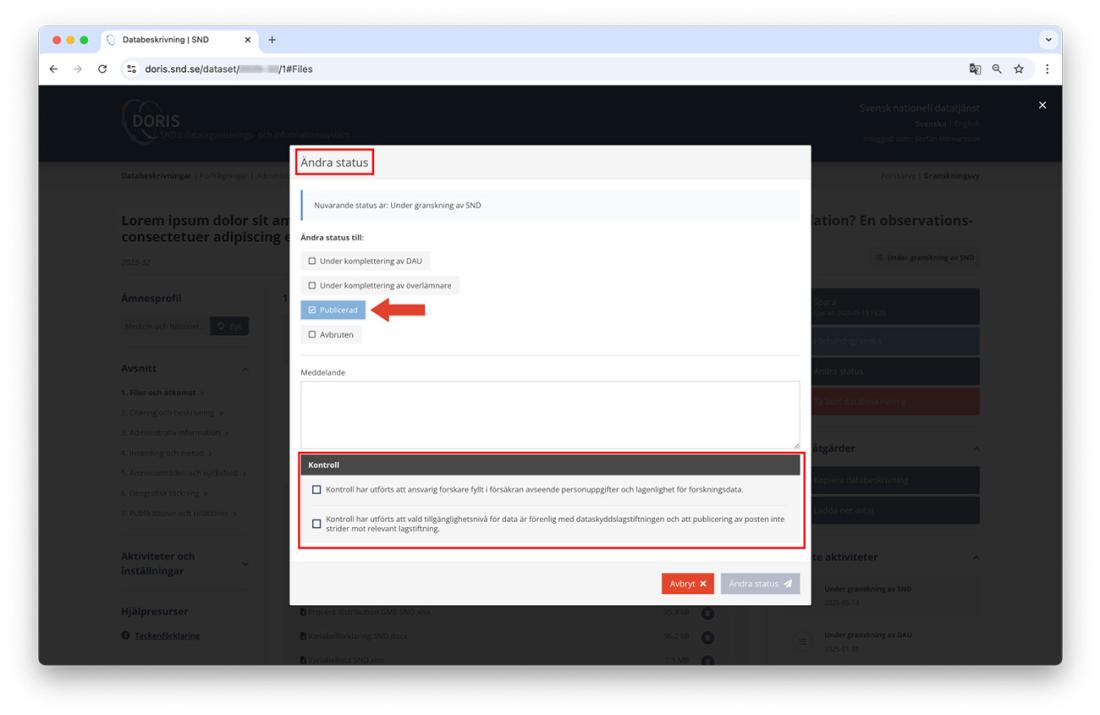Close overlay with white X at top right
The width and height of the screenshot is (1100, 715).
[1043, 105]
